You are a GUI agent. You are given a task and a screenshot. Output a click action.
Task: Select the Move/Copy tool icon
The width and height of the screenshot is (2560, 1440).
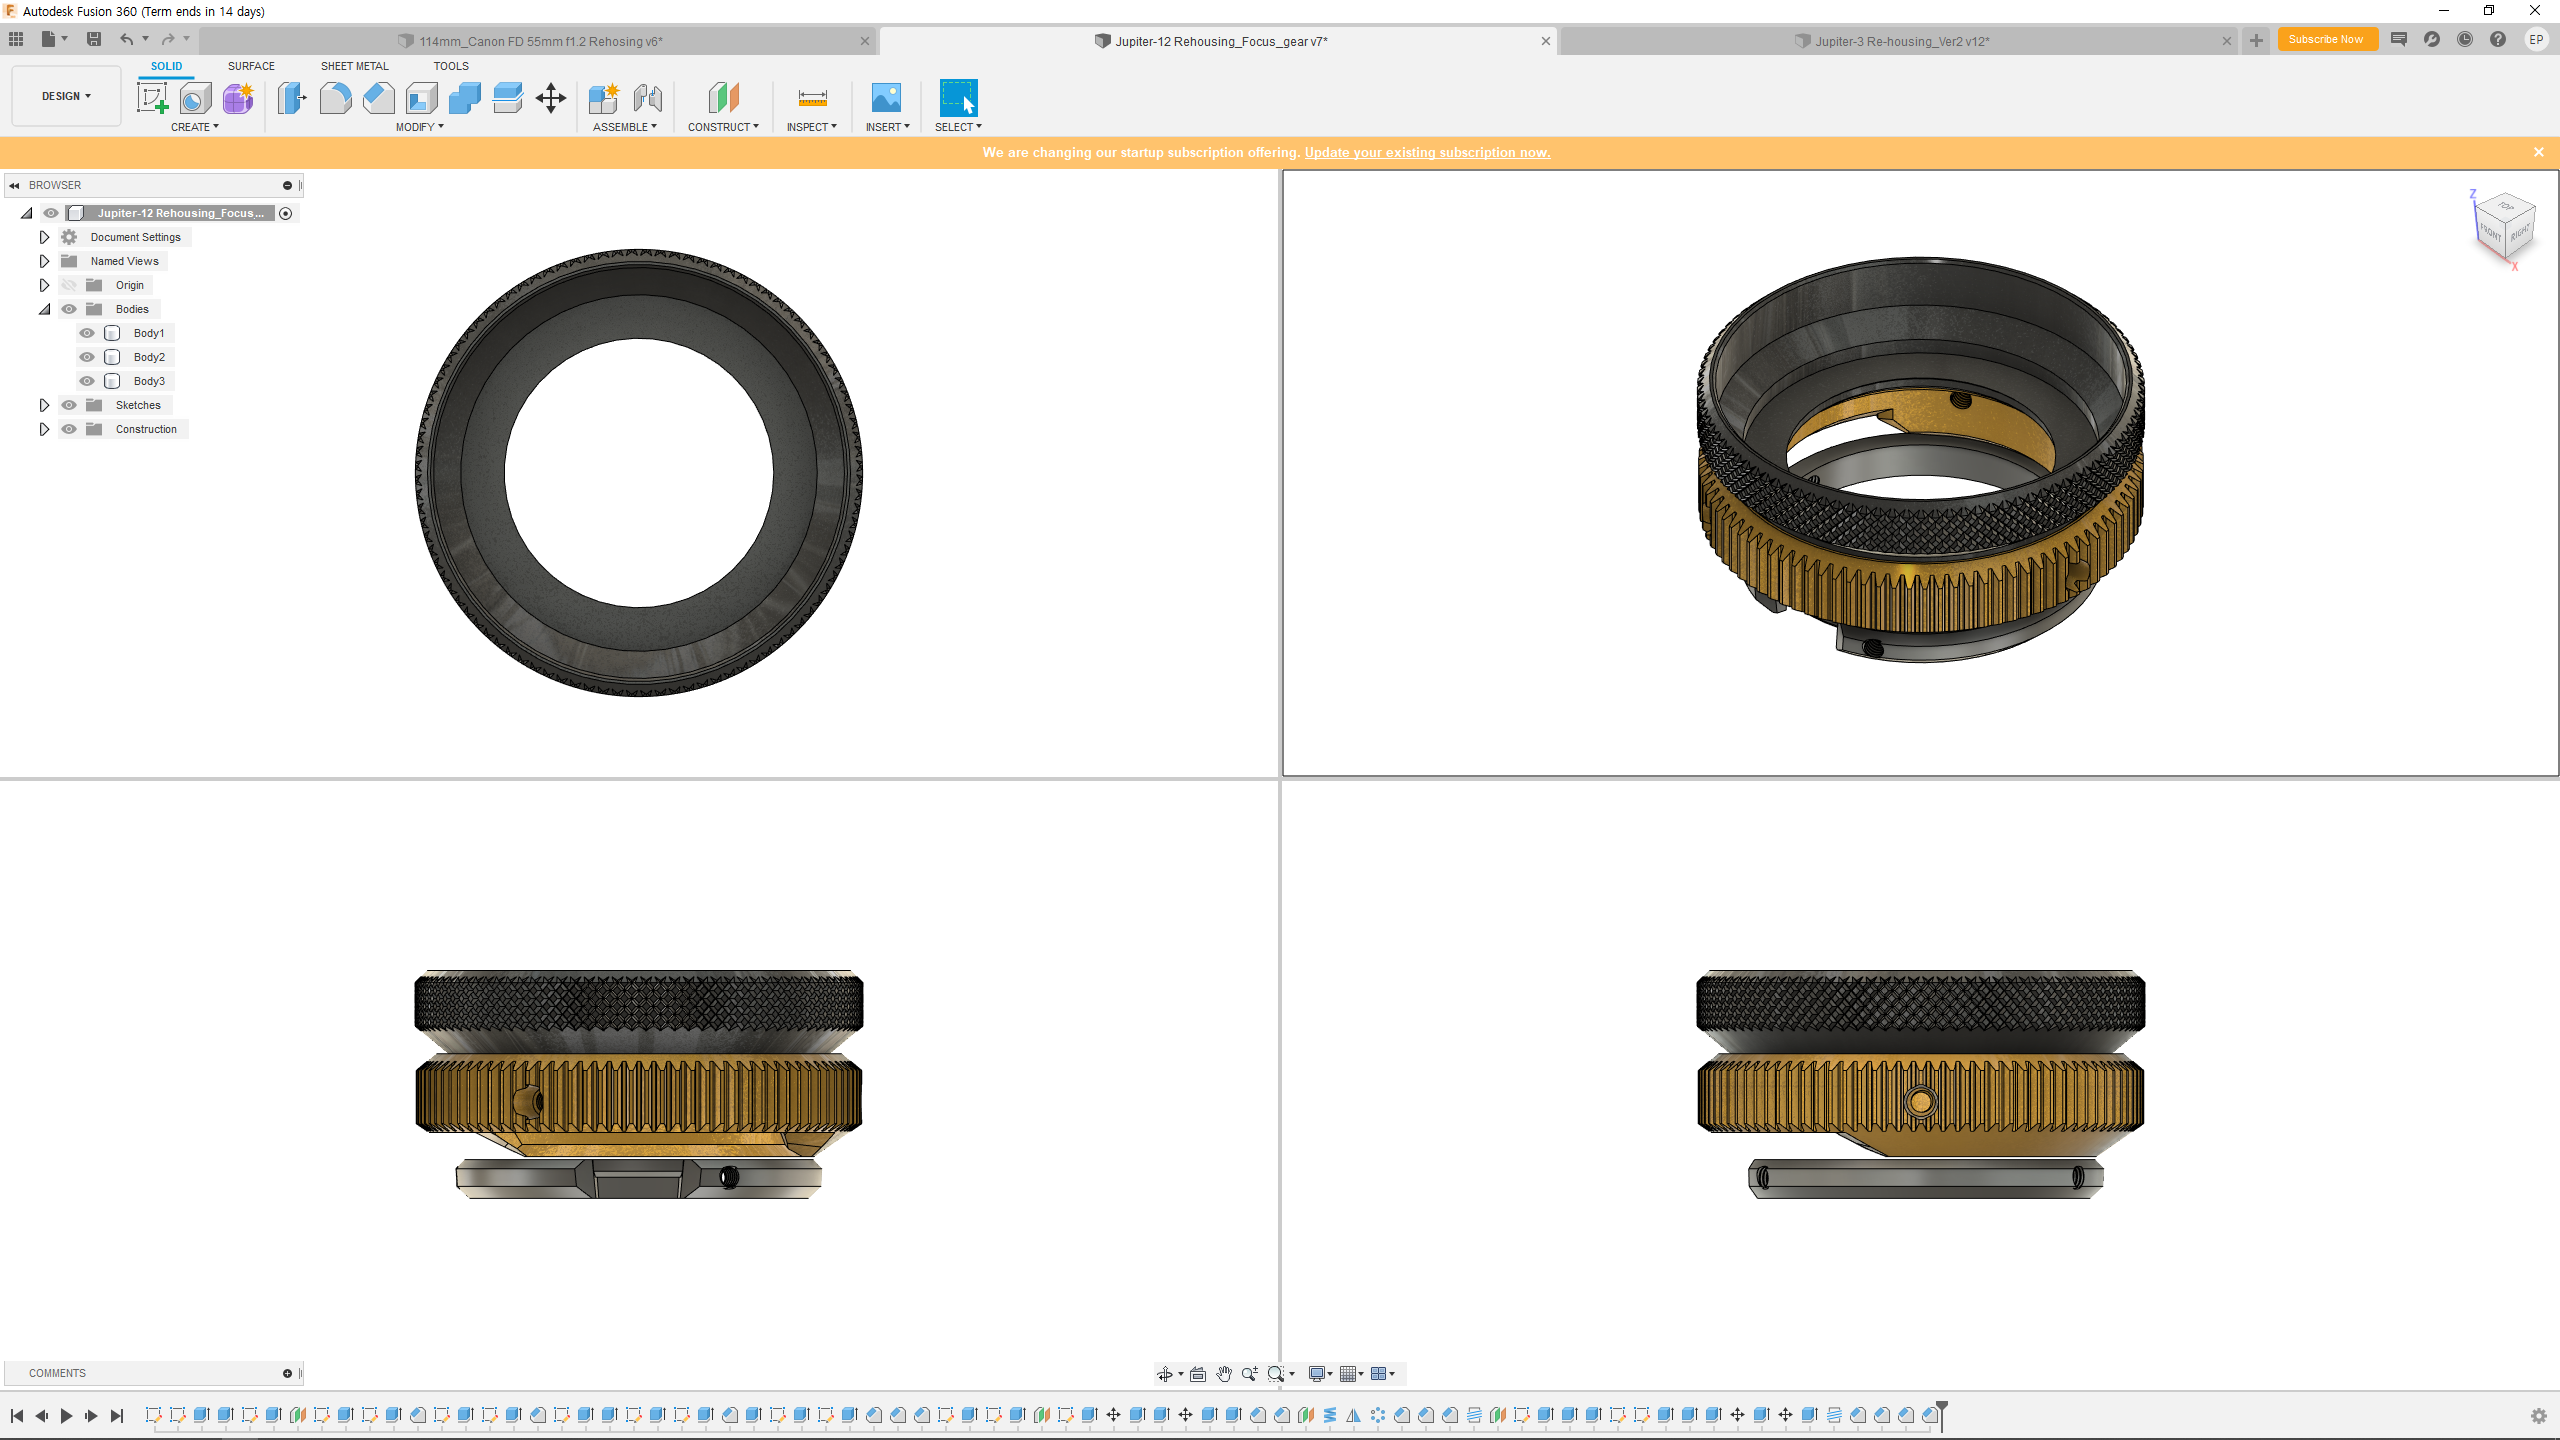tap(551, 98)
